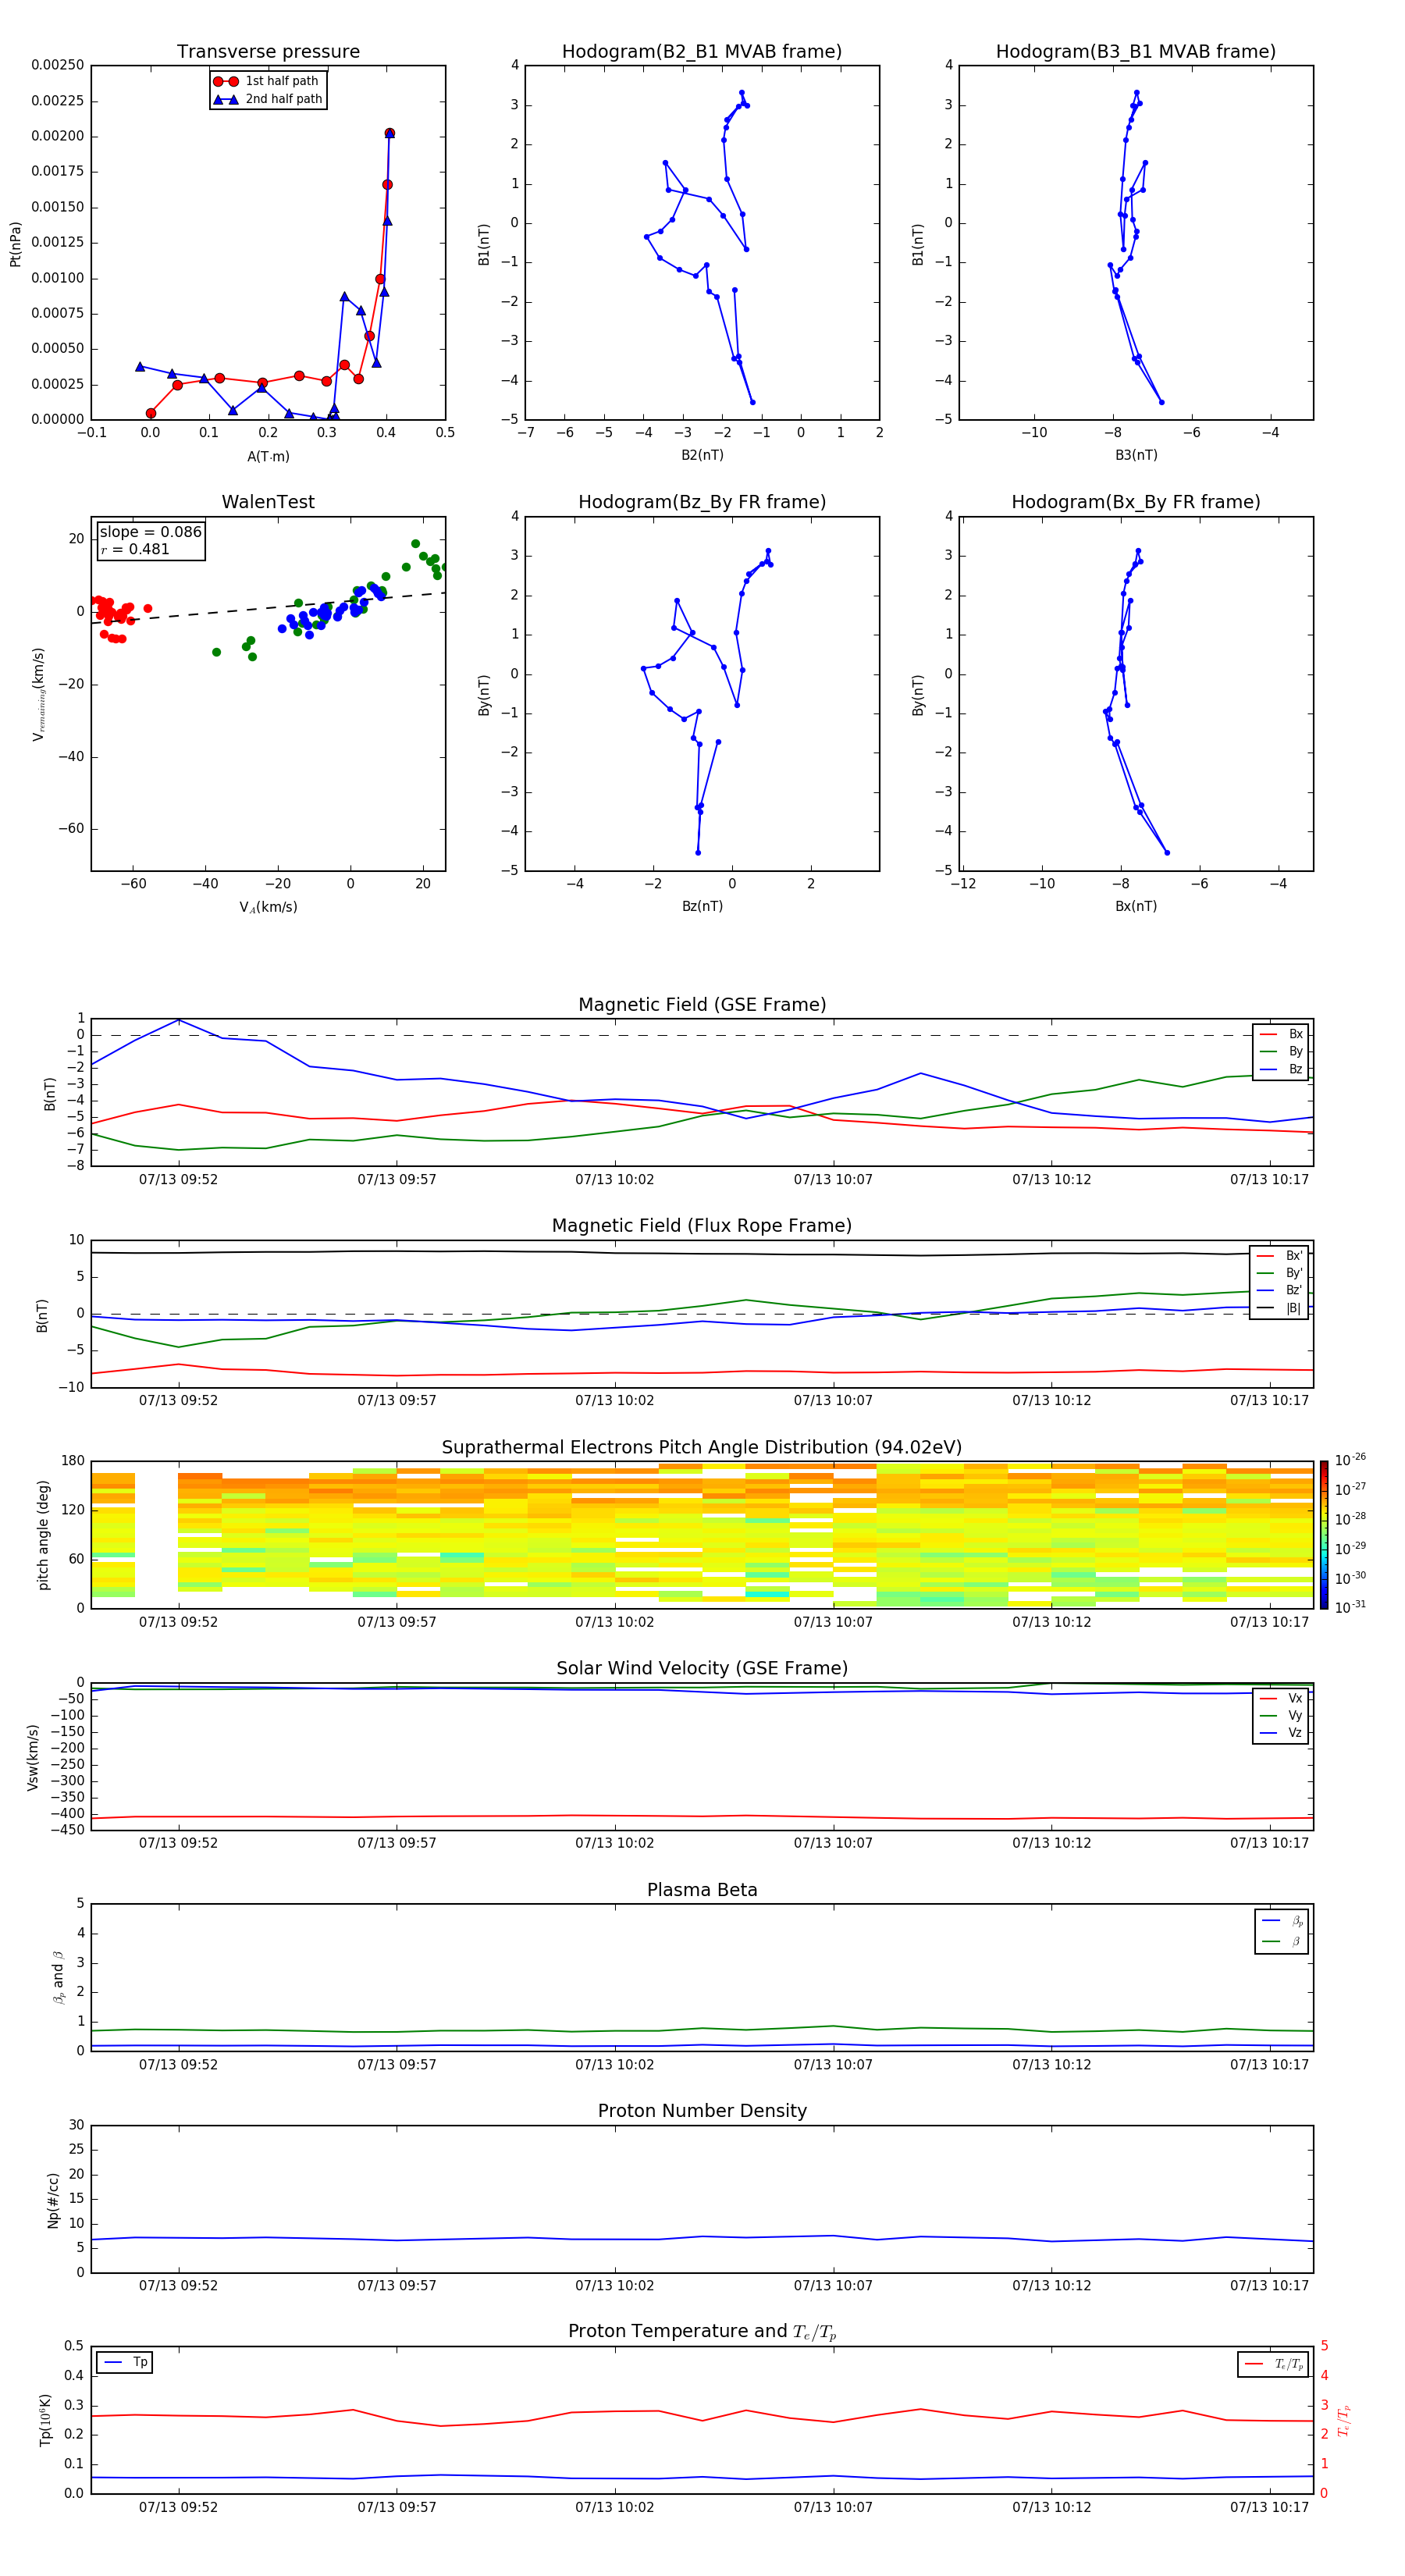Click '10^-26' colorbar tick label
Viewport: 1405px width, 2576px height.
point(1350,1460)
